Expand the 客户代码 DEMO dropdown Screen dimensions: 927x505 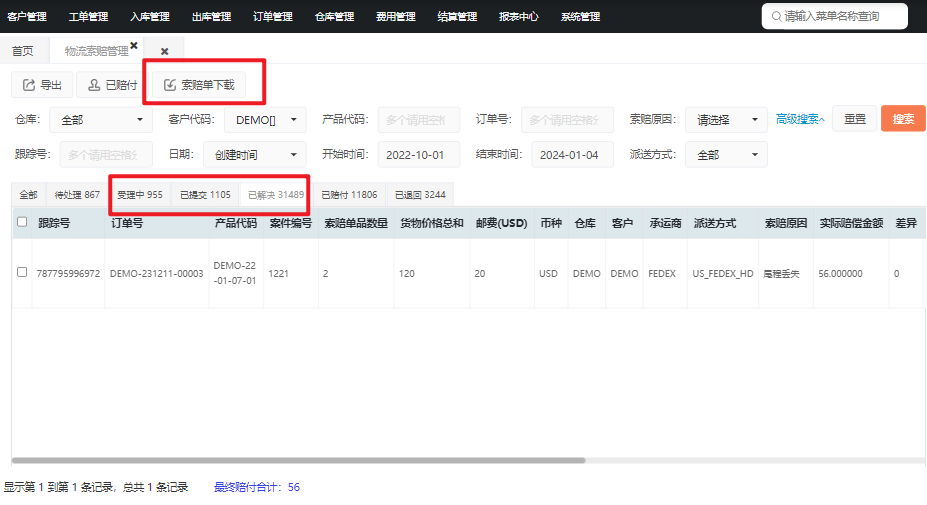click(265, 120)
